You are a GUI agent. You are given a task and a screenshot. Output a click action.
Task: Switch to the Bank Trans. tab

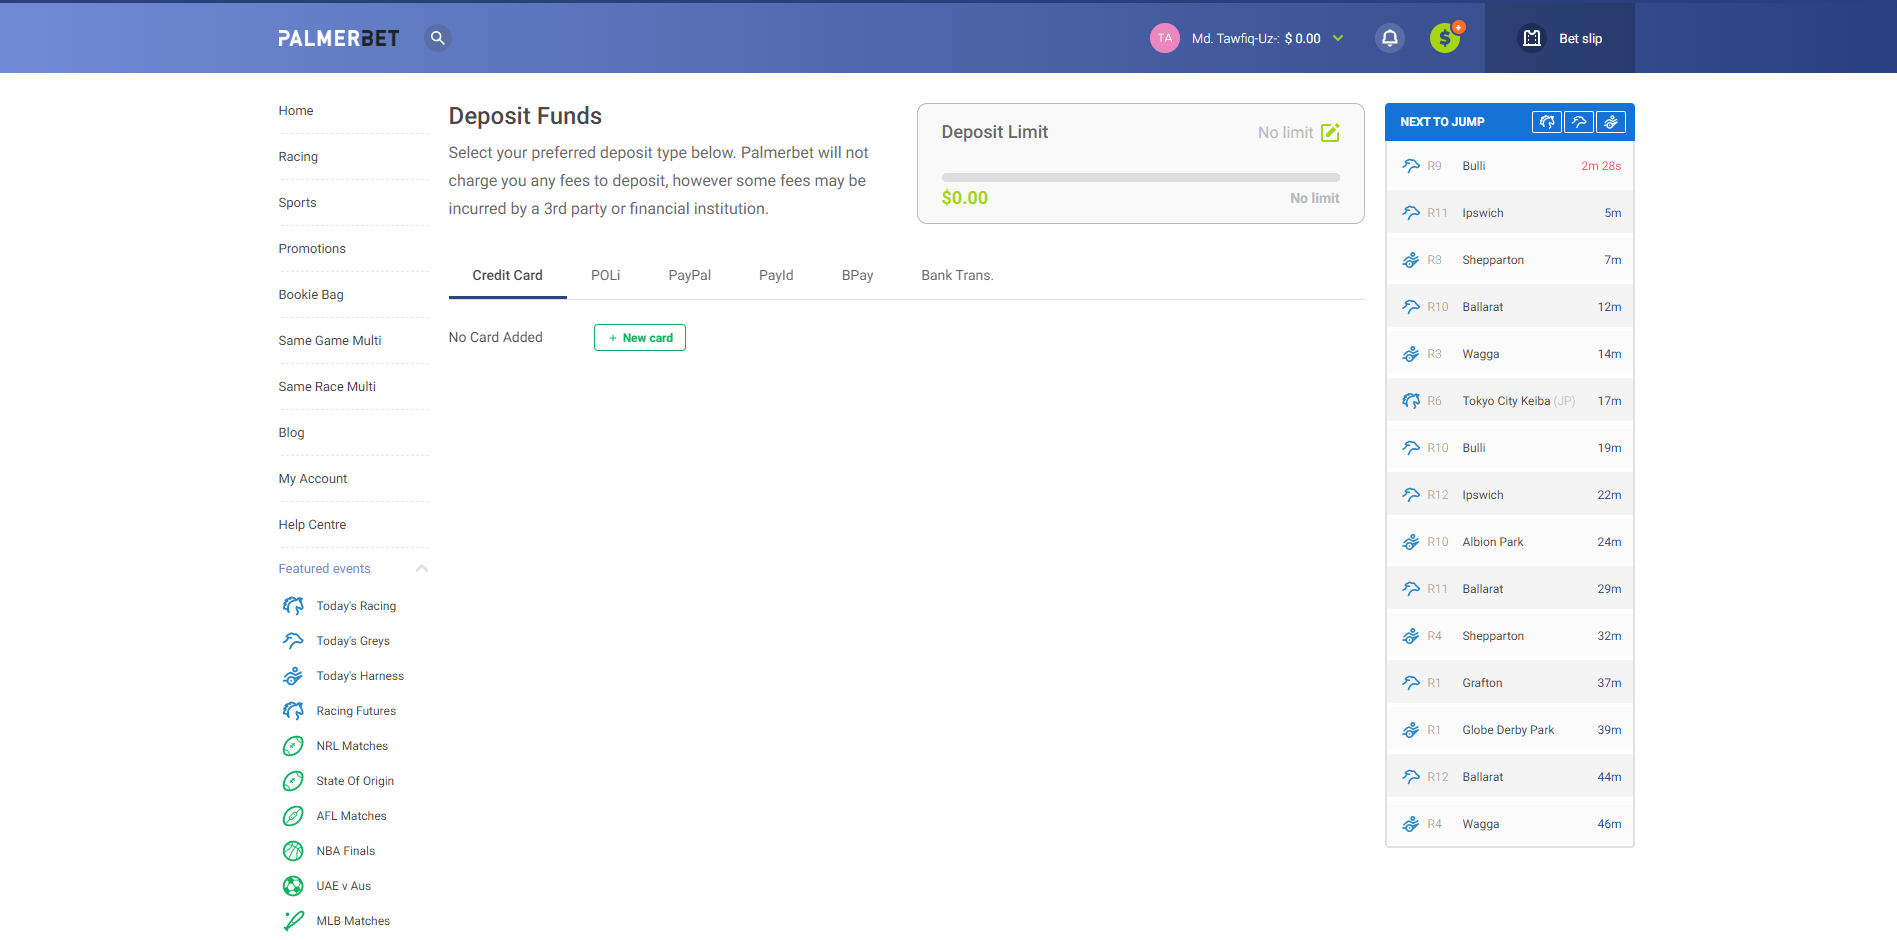[957, 275]
